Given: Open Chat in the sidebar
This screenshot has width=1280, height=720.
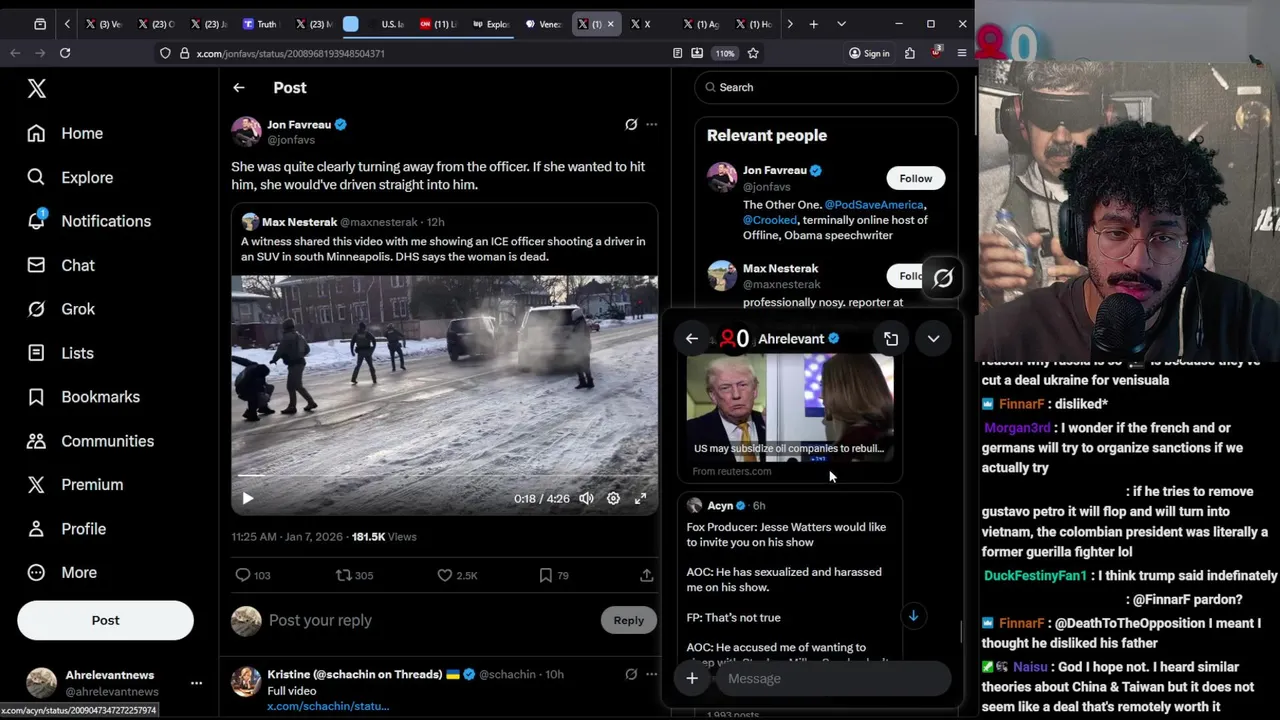Looking at the screenshot, I should click(x=61, y=265).
